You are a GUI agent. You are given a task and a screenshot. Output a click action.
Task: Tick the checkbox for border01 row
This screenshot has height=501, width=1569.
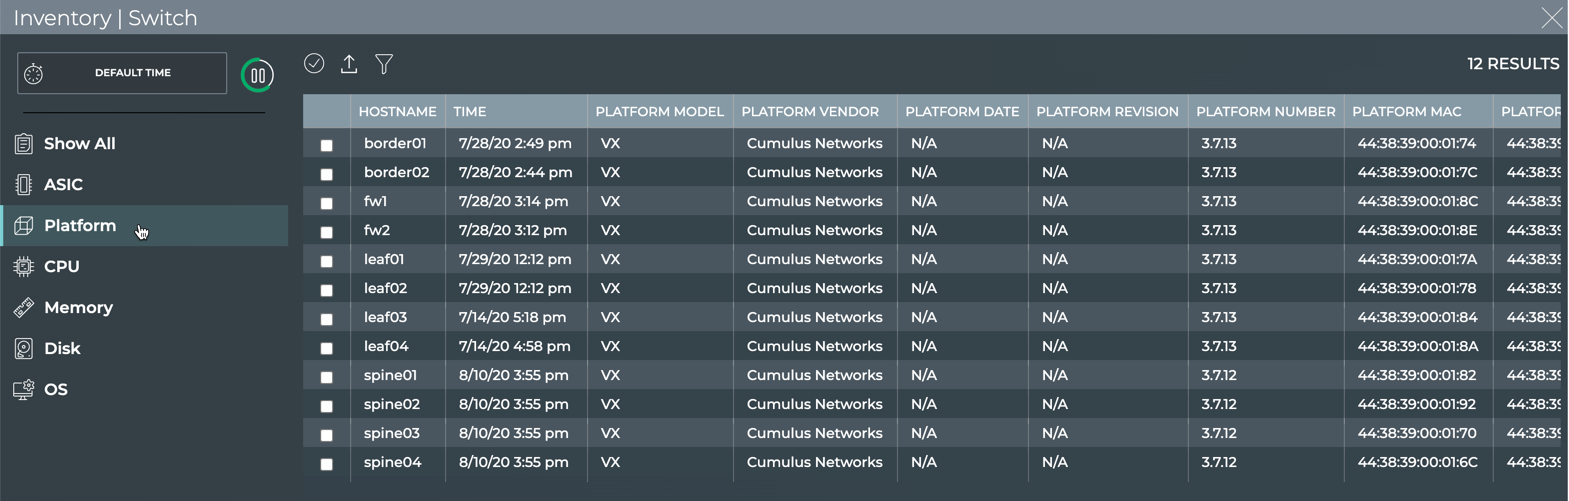pos(326,145)
